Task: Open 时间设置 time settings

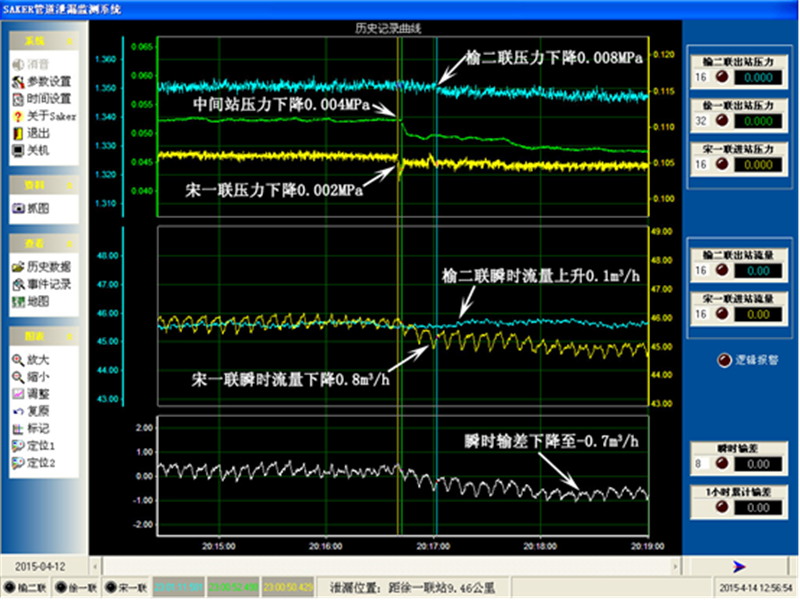Action: tap(47, 98)
